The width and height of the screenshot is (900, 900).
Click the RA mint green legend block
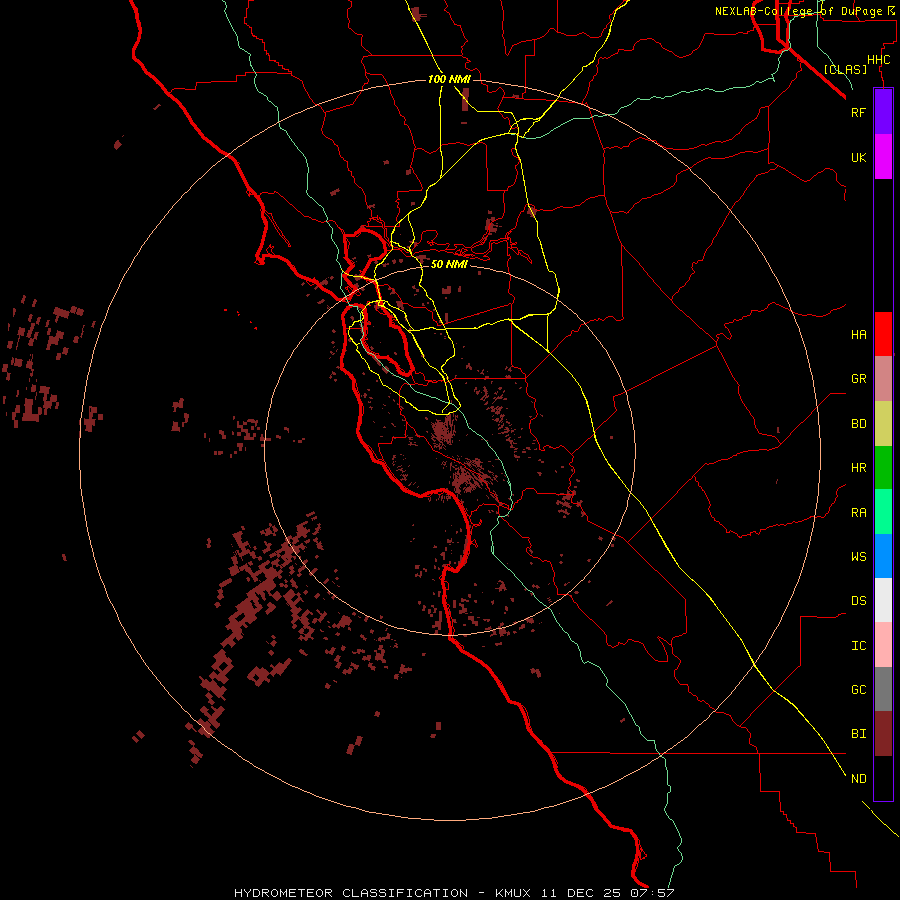tap(883, 512)
